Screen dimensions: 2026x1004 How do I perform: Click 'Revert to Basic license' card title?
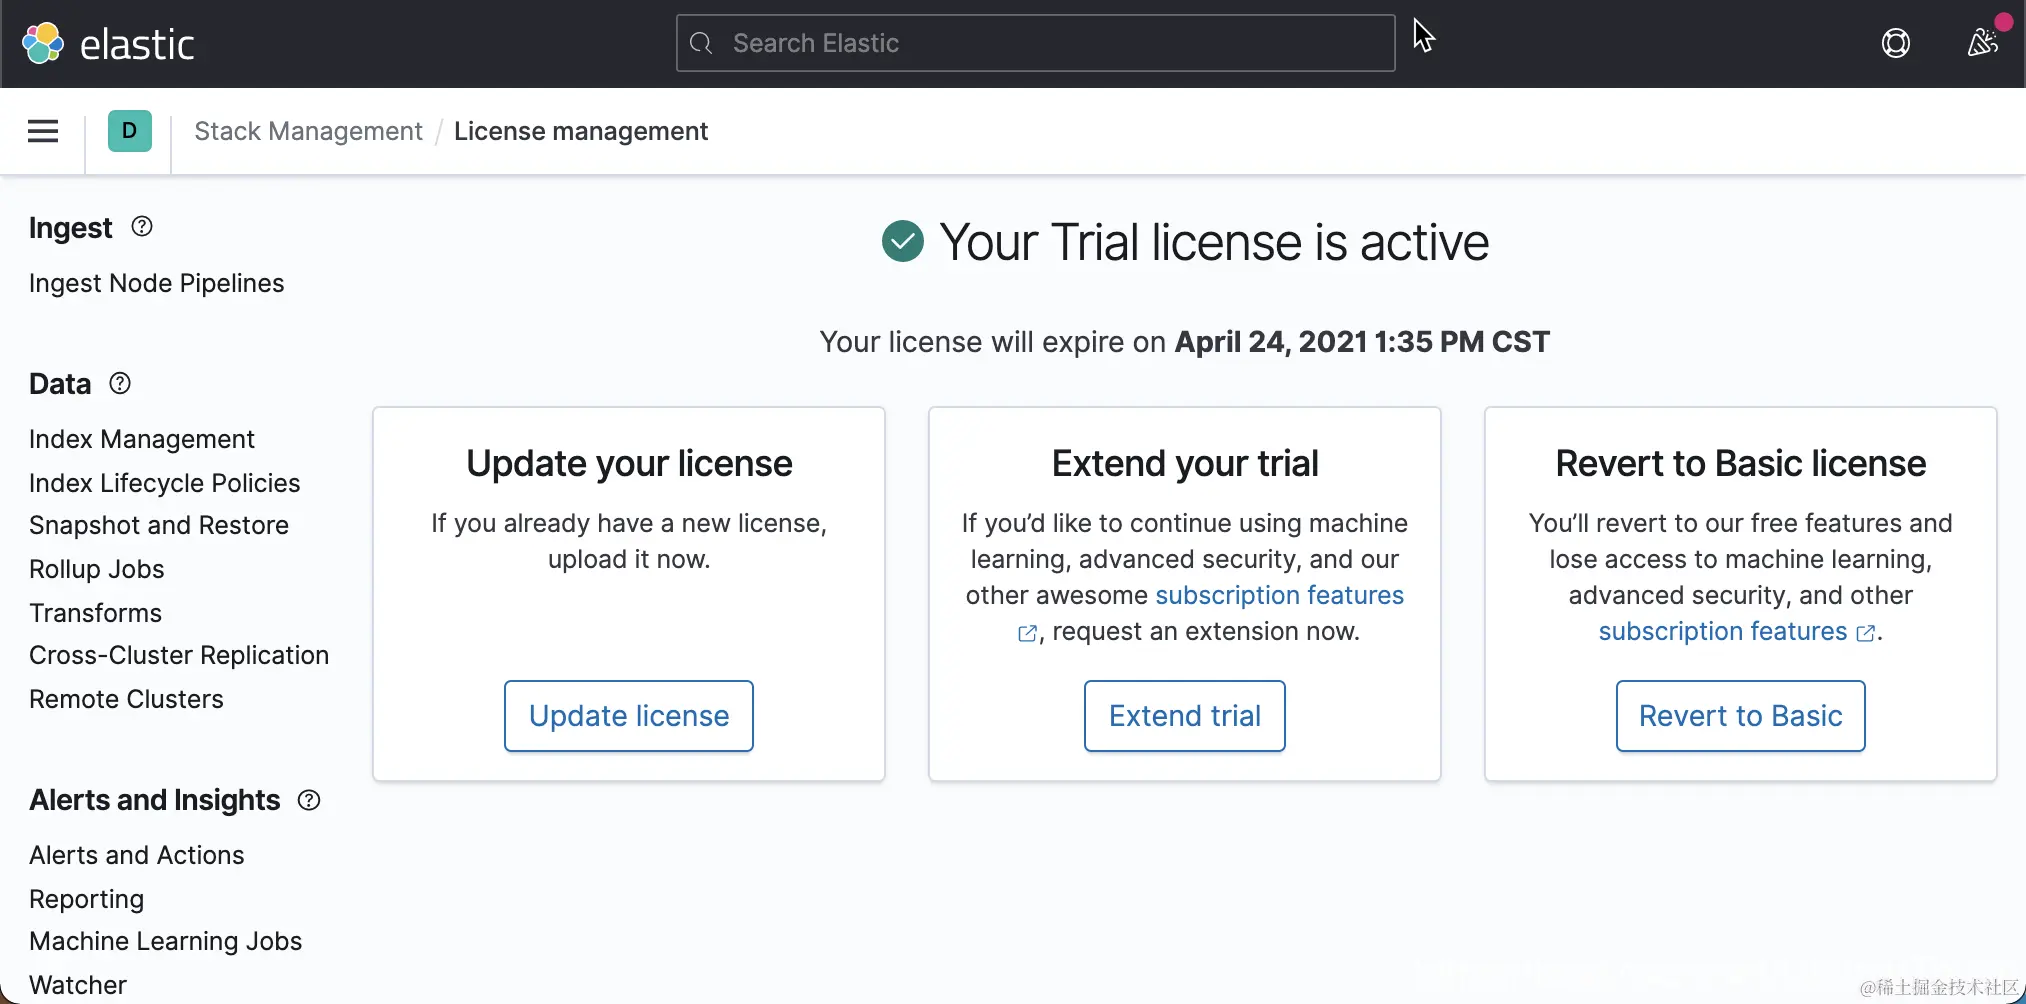click(1741, 464)
